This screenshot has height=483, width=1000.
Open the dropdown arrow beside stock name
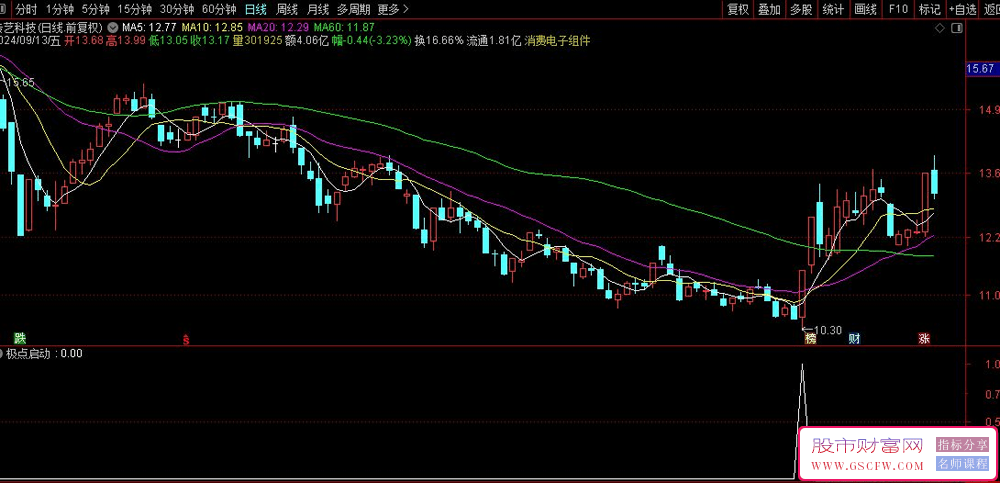point(113,27)
